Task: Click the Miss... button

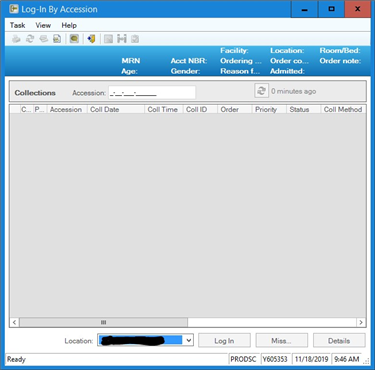Action: click(281, 341)
